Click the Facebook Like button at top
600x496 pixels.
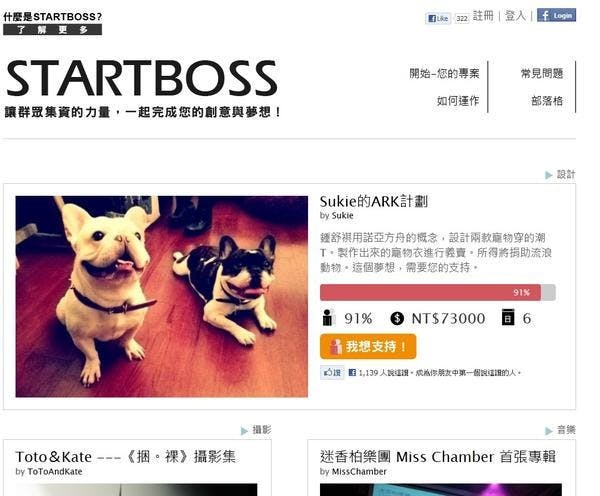coord(438,18)
